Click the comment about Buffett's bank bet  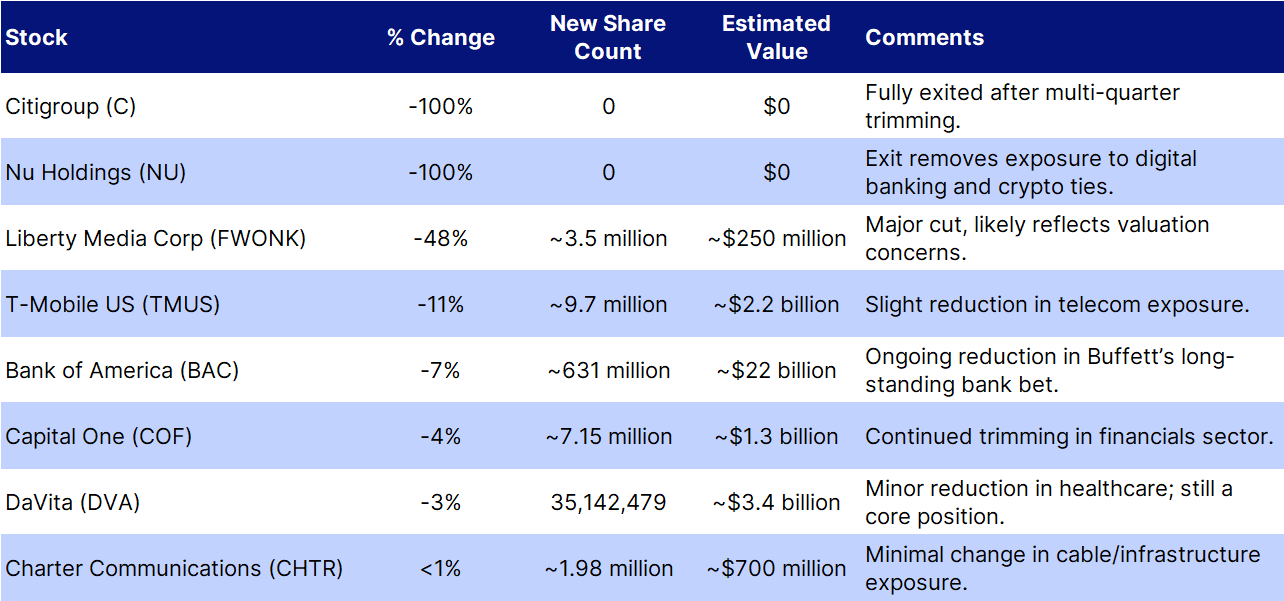[1050, 370]
